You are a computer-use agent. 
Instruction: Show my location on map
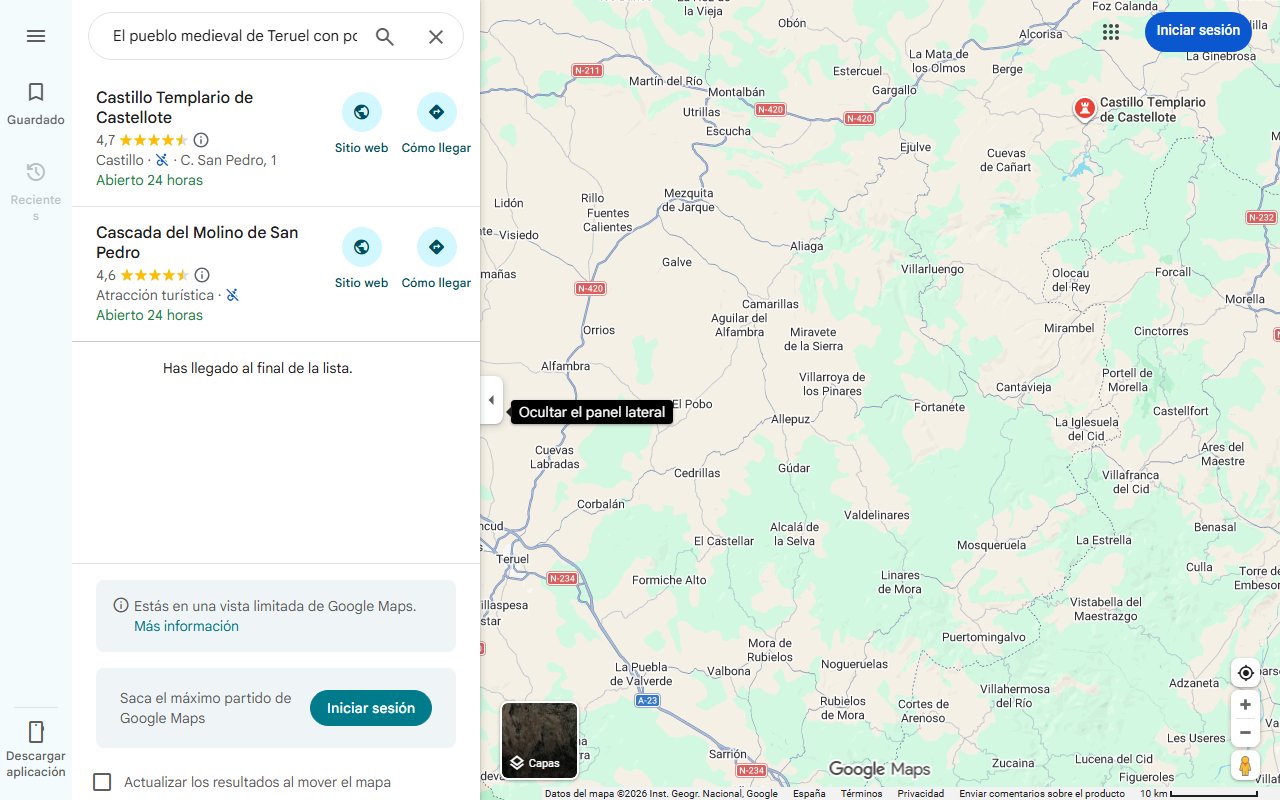pos(1245,673)
